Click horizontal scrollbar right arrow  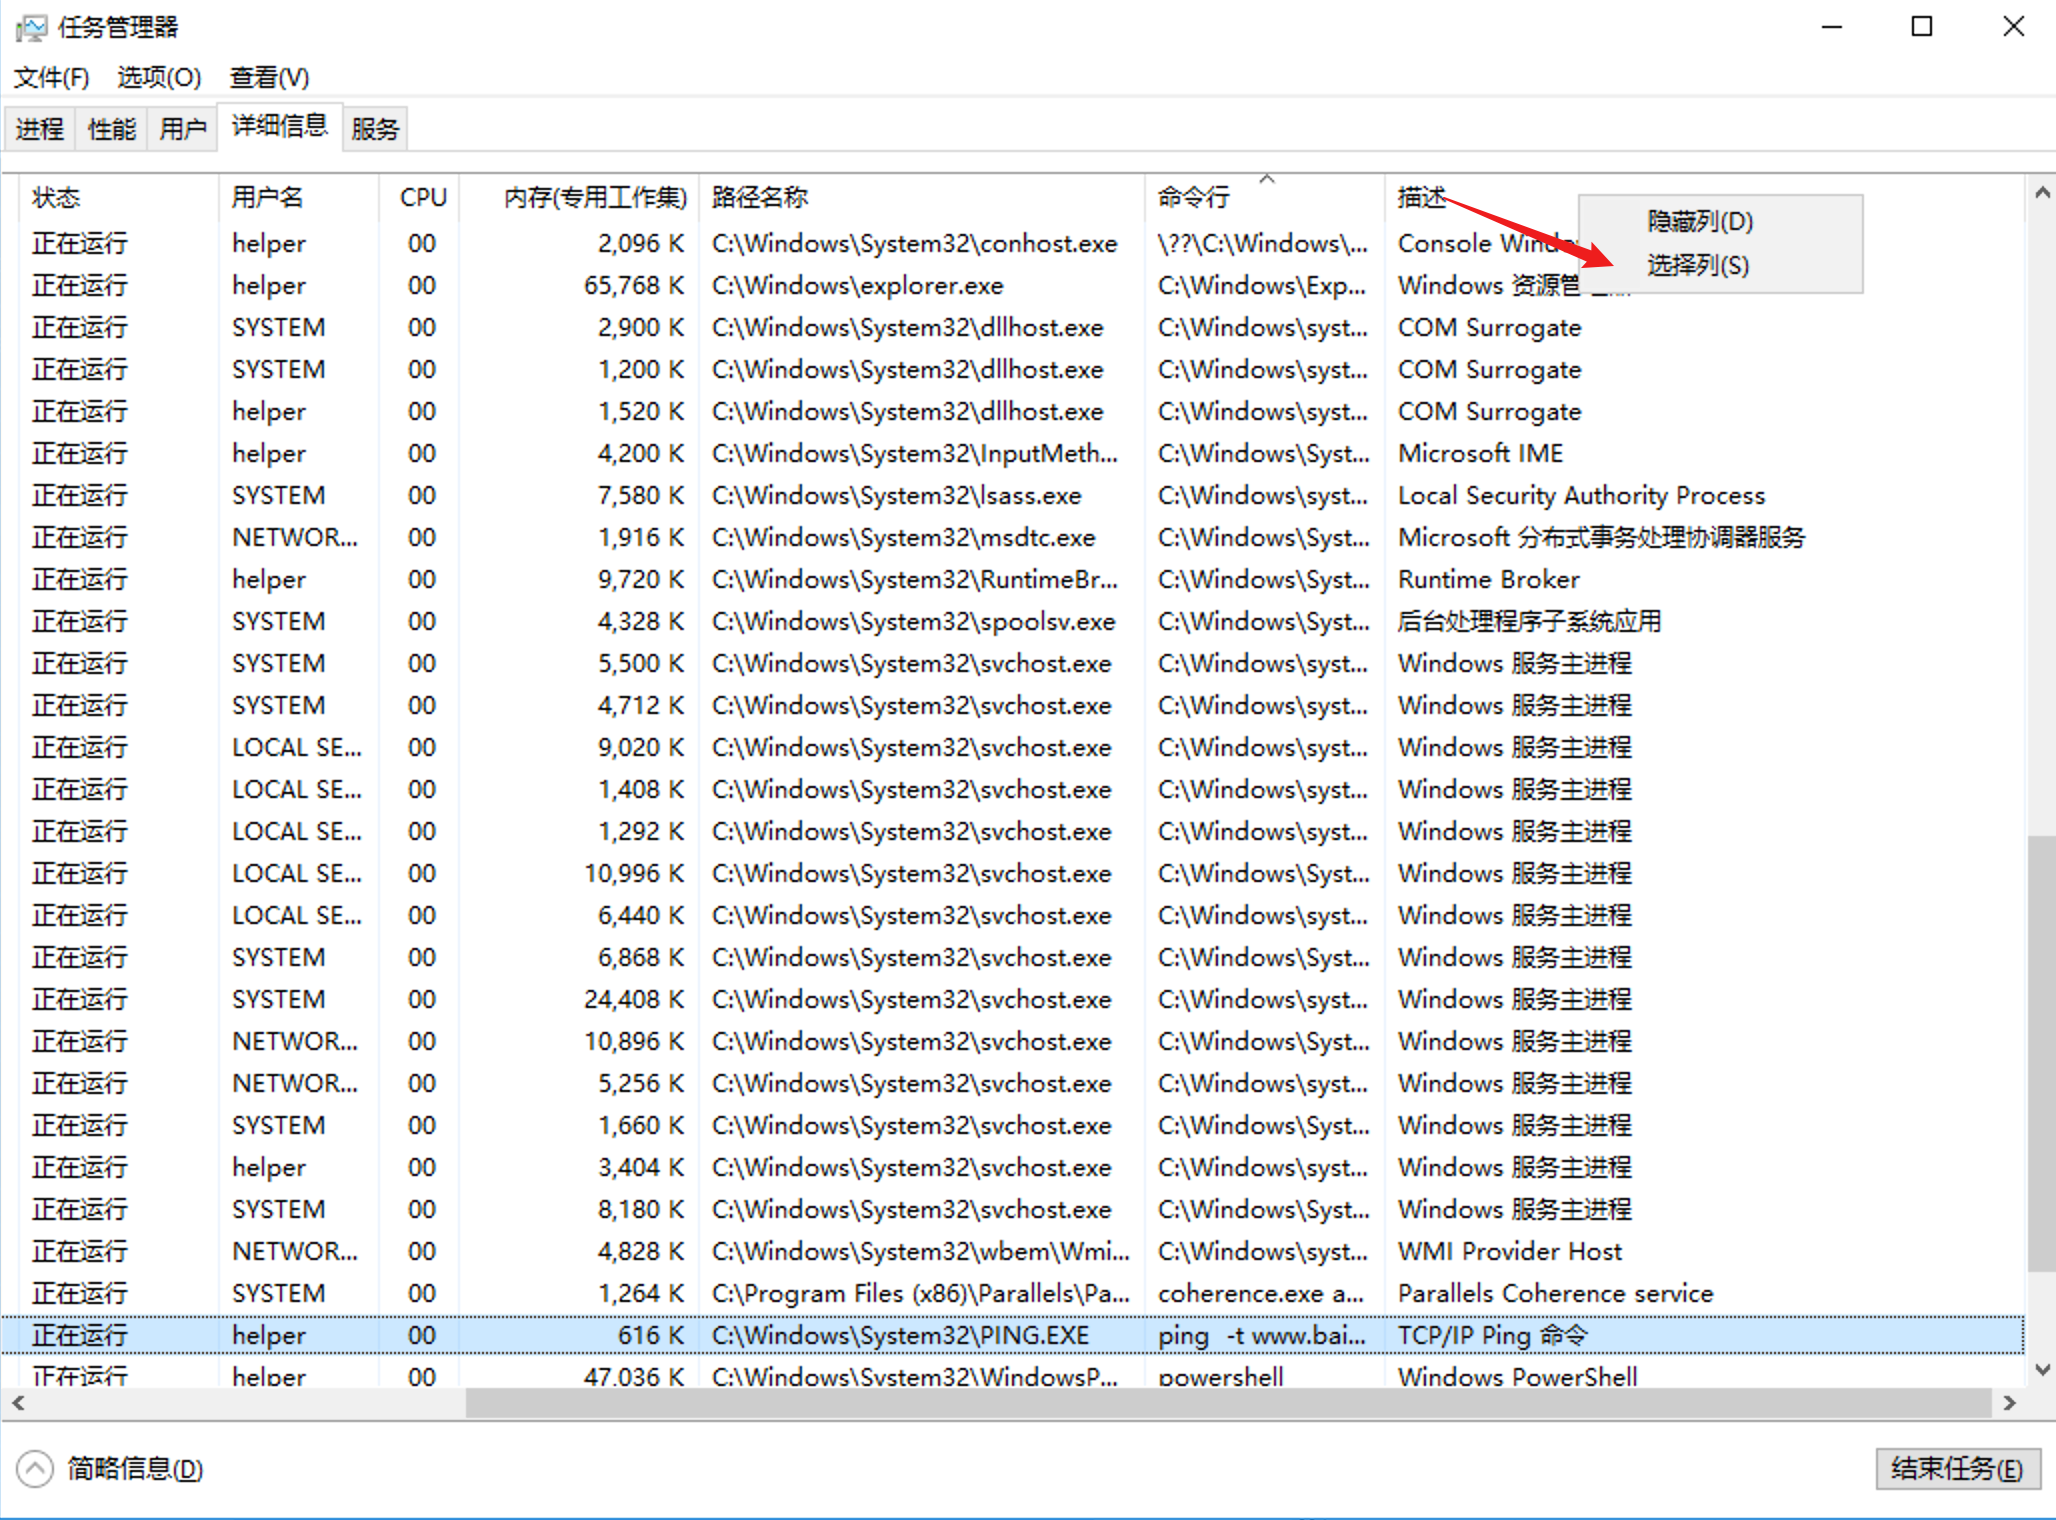2010,1403
